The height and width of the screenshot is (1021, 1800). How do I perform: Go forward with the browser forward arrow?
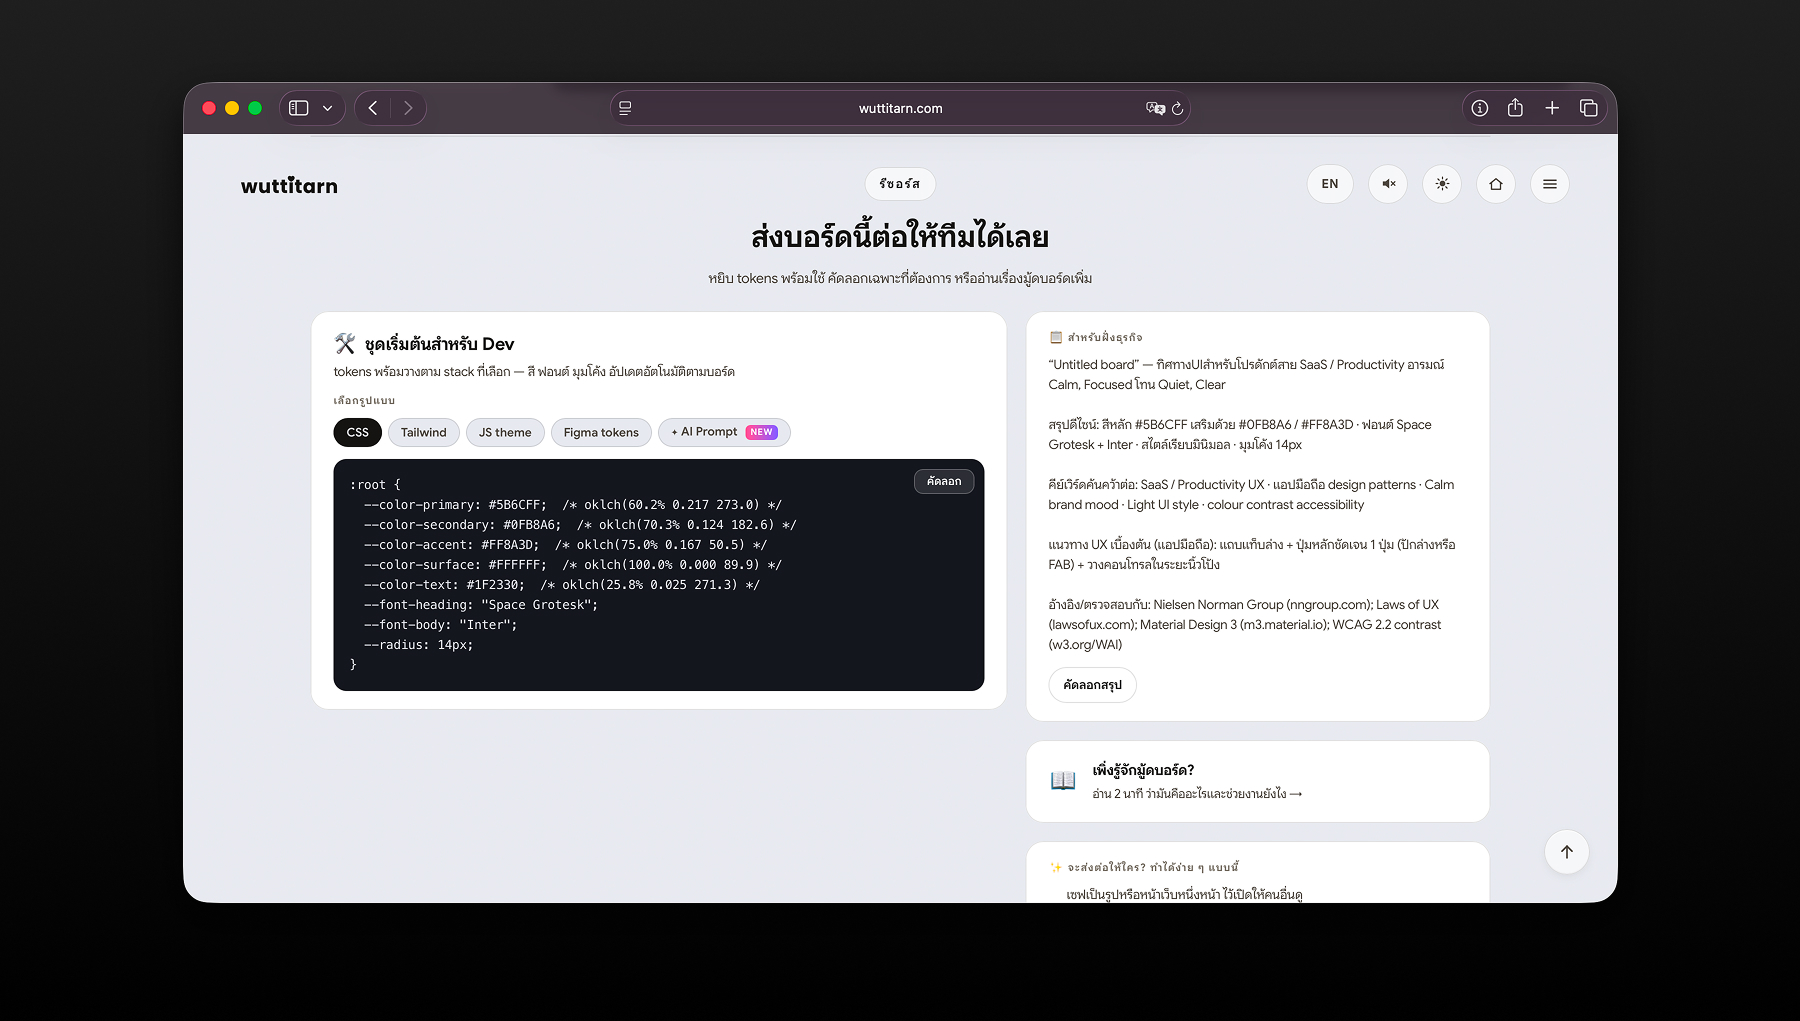(x=408, y=108)
